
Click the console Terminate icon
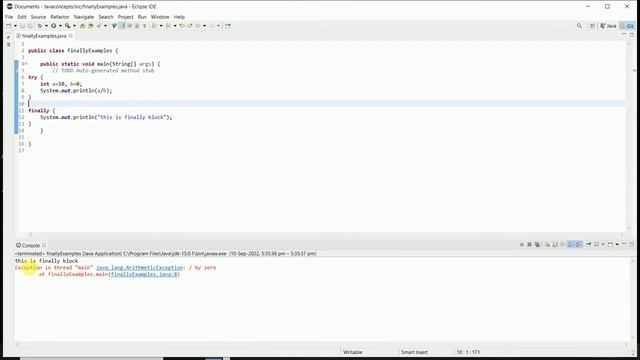click(522, 244)
